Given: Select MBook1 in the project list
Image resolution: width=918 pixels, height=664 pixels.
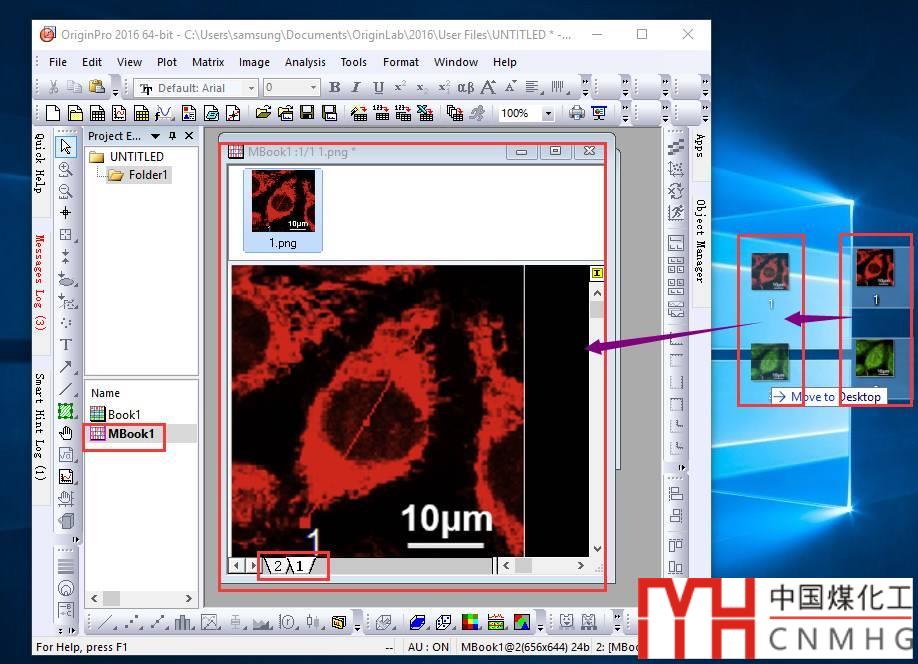Looking at the screenshot, I should 131,434.
